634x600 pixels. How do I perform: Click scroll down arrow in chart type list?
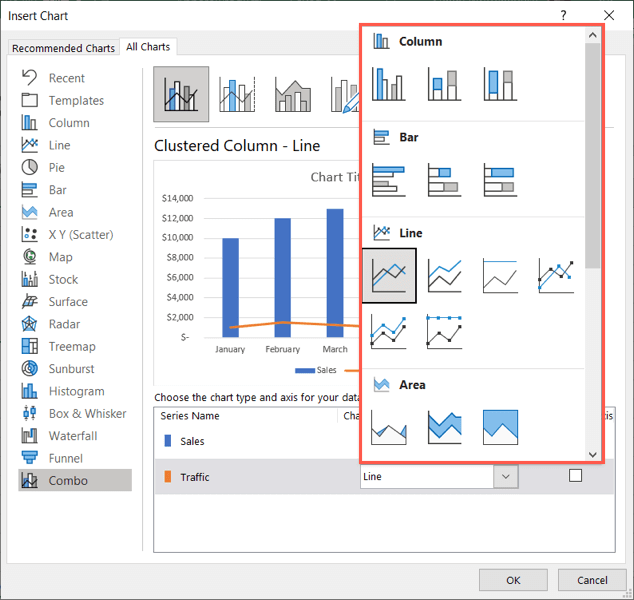(x=593, y=454)
